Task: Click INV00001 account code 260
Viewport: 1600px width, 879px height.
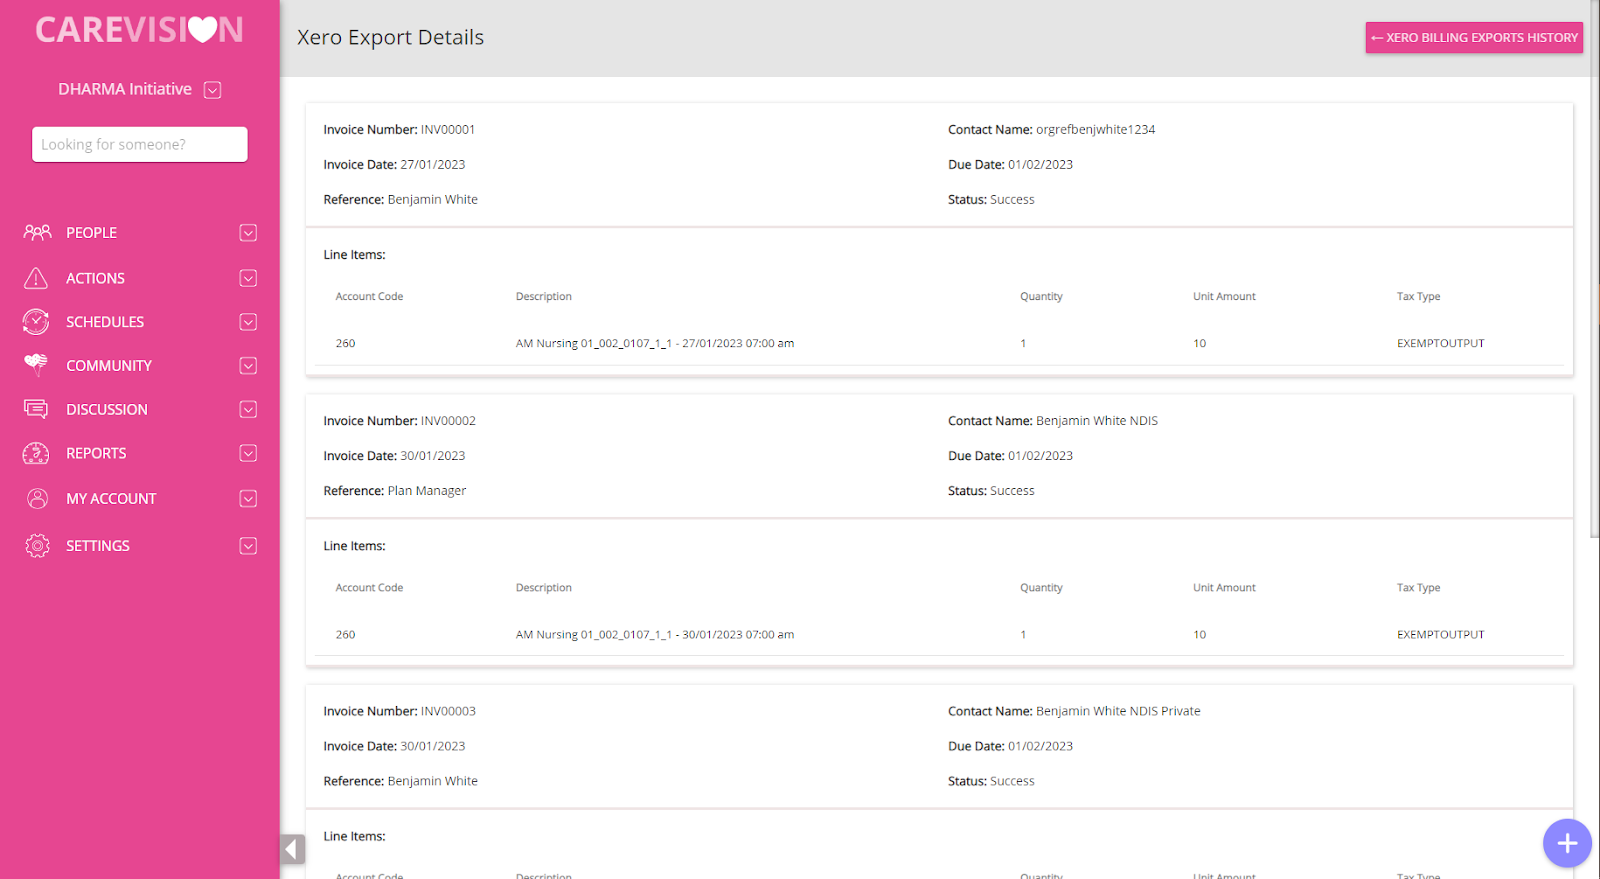Action: click(345, 343)
